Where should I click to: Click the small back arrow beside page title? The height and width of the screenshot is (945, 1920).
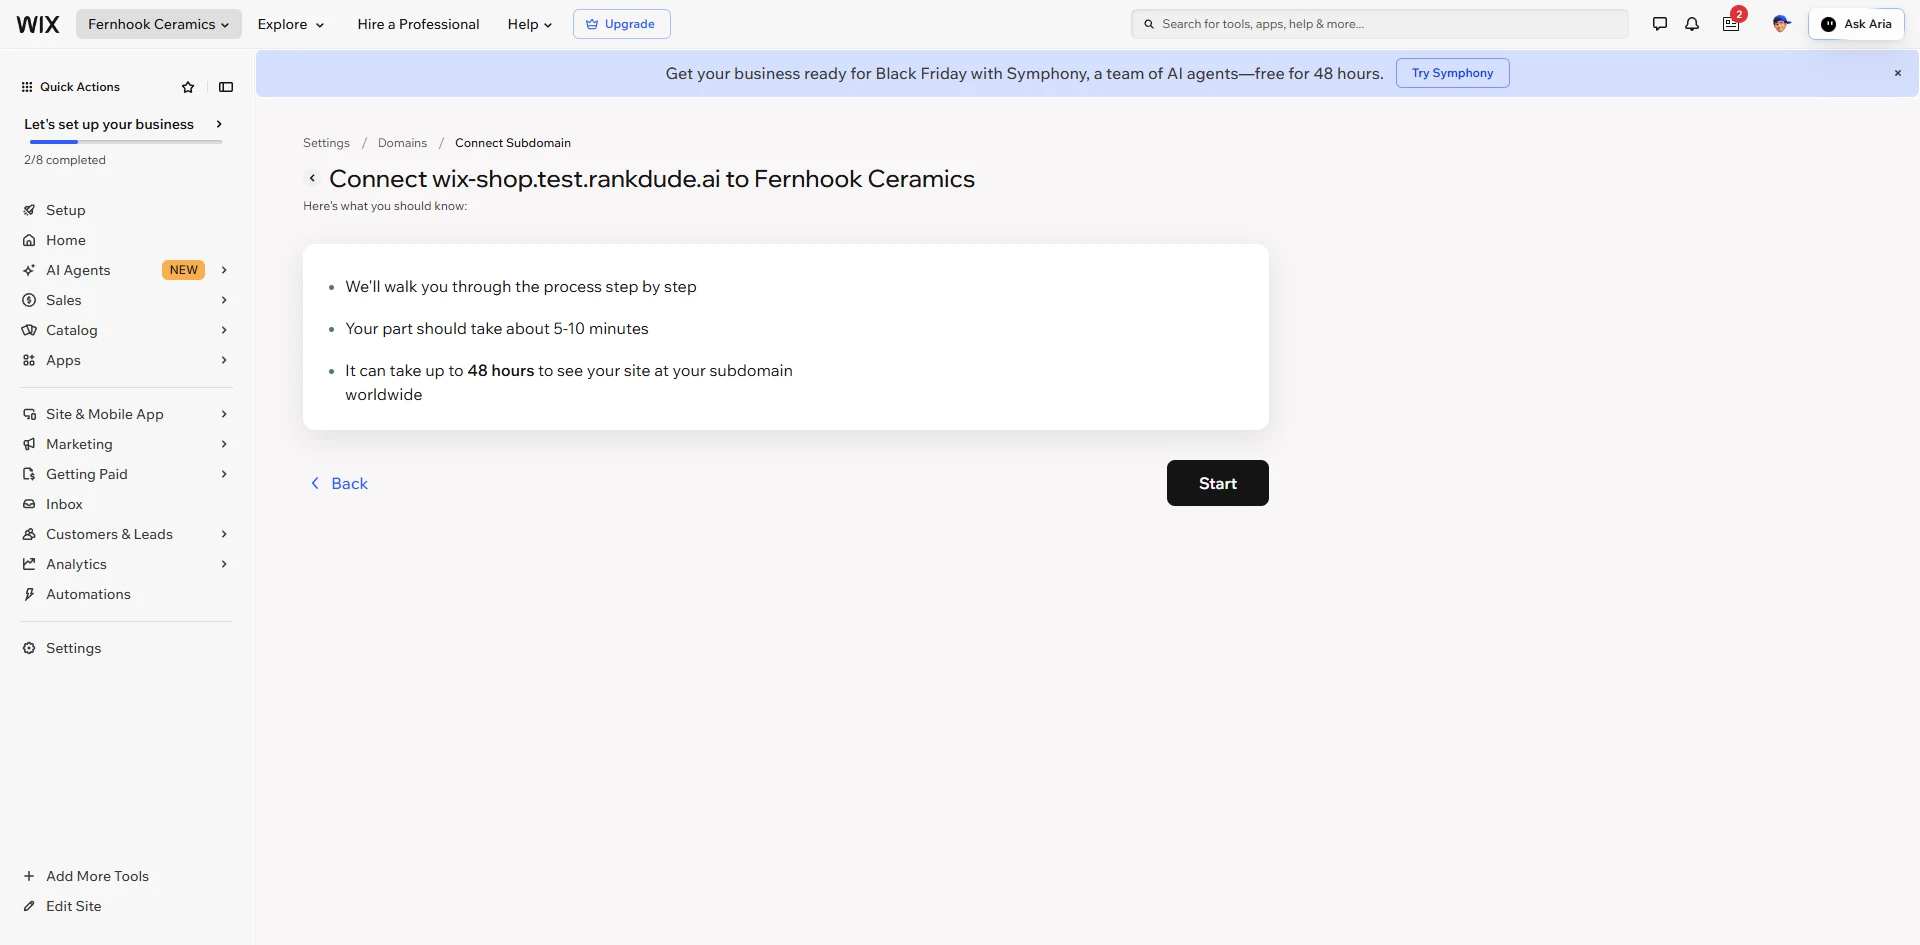coord(312,178)
